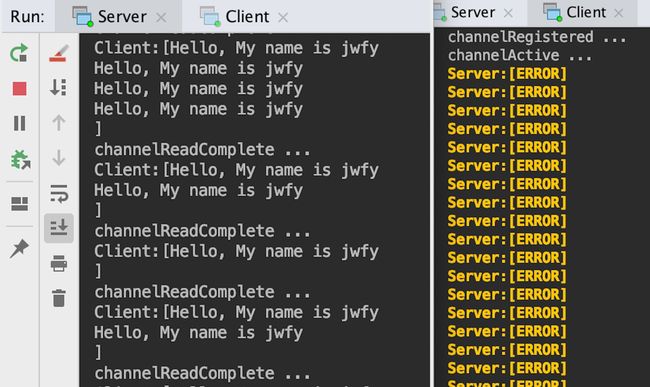Click the sort lines icon below eraser

click(58, 87)
